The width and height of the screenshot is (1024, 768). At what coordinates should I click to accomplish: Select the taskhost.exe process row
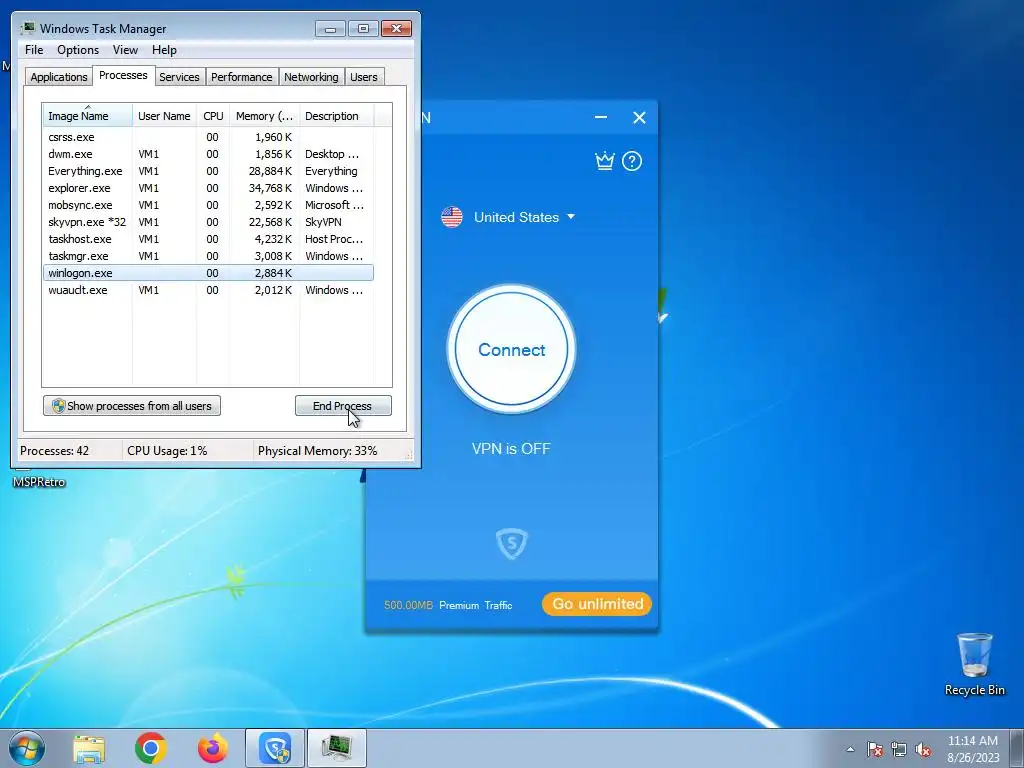pyautogui.click(x=208, y=239)
